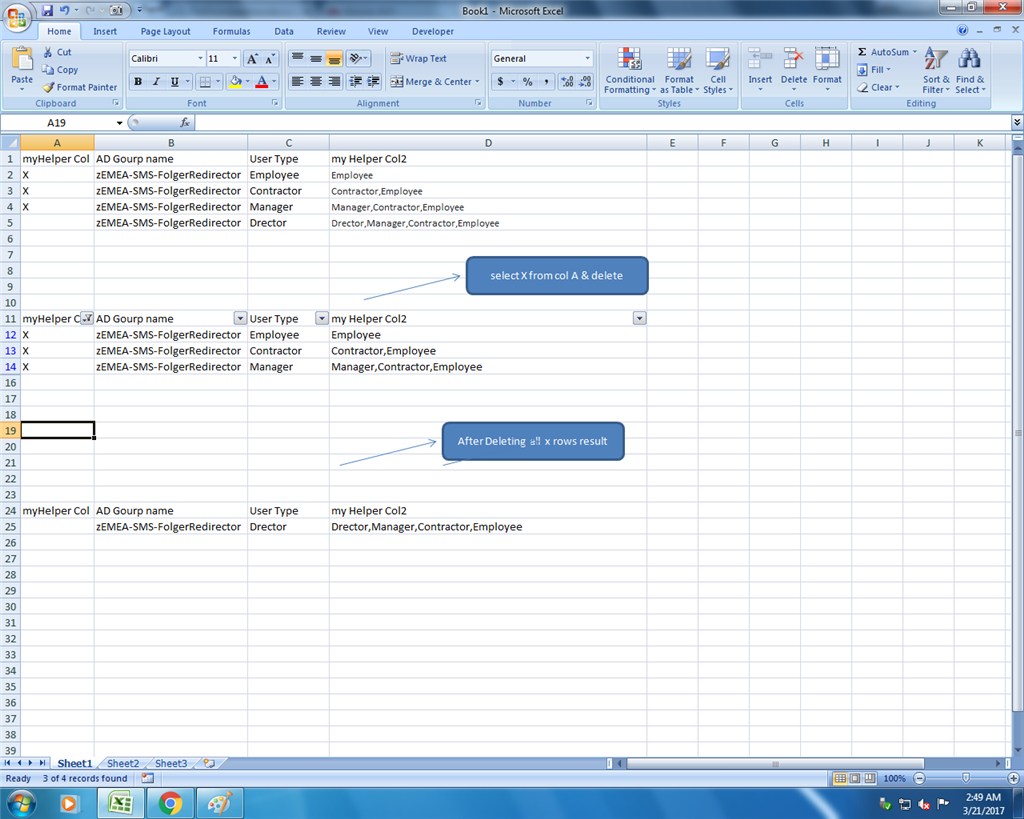Align text to the top

point(297,58)
